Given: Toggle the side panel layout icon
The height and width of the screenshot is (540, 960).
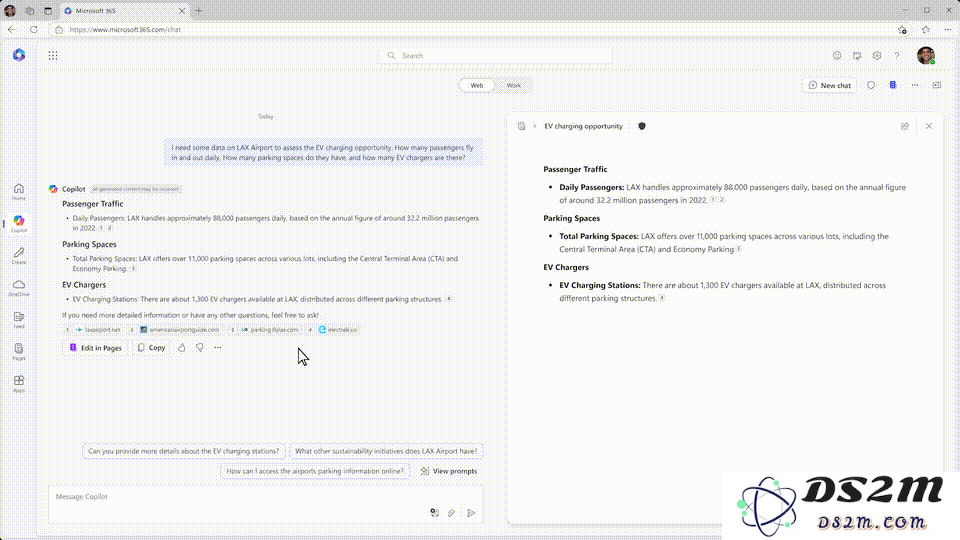Looking at the screenshot, I should pos(937,85).
